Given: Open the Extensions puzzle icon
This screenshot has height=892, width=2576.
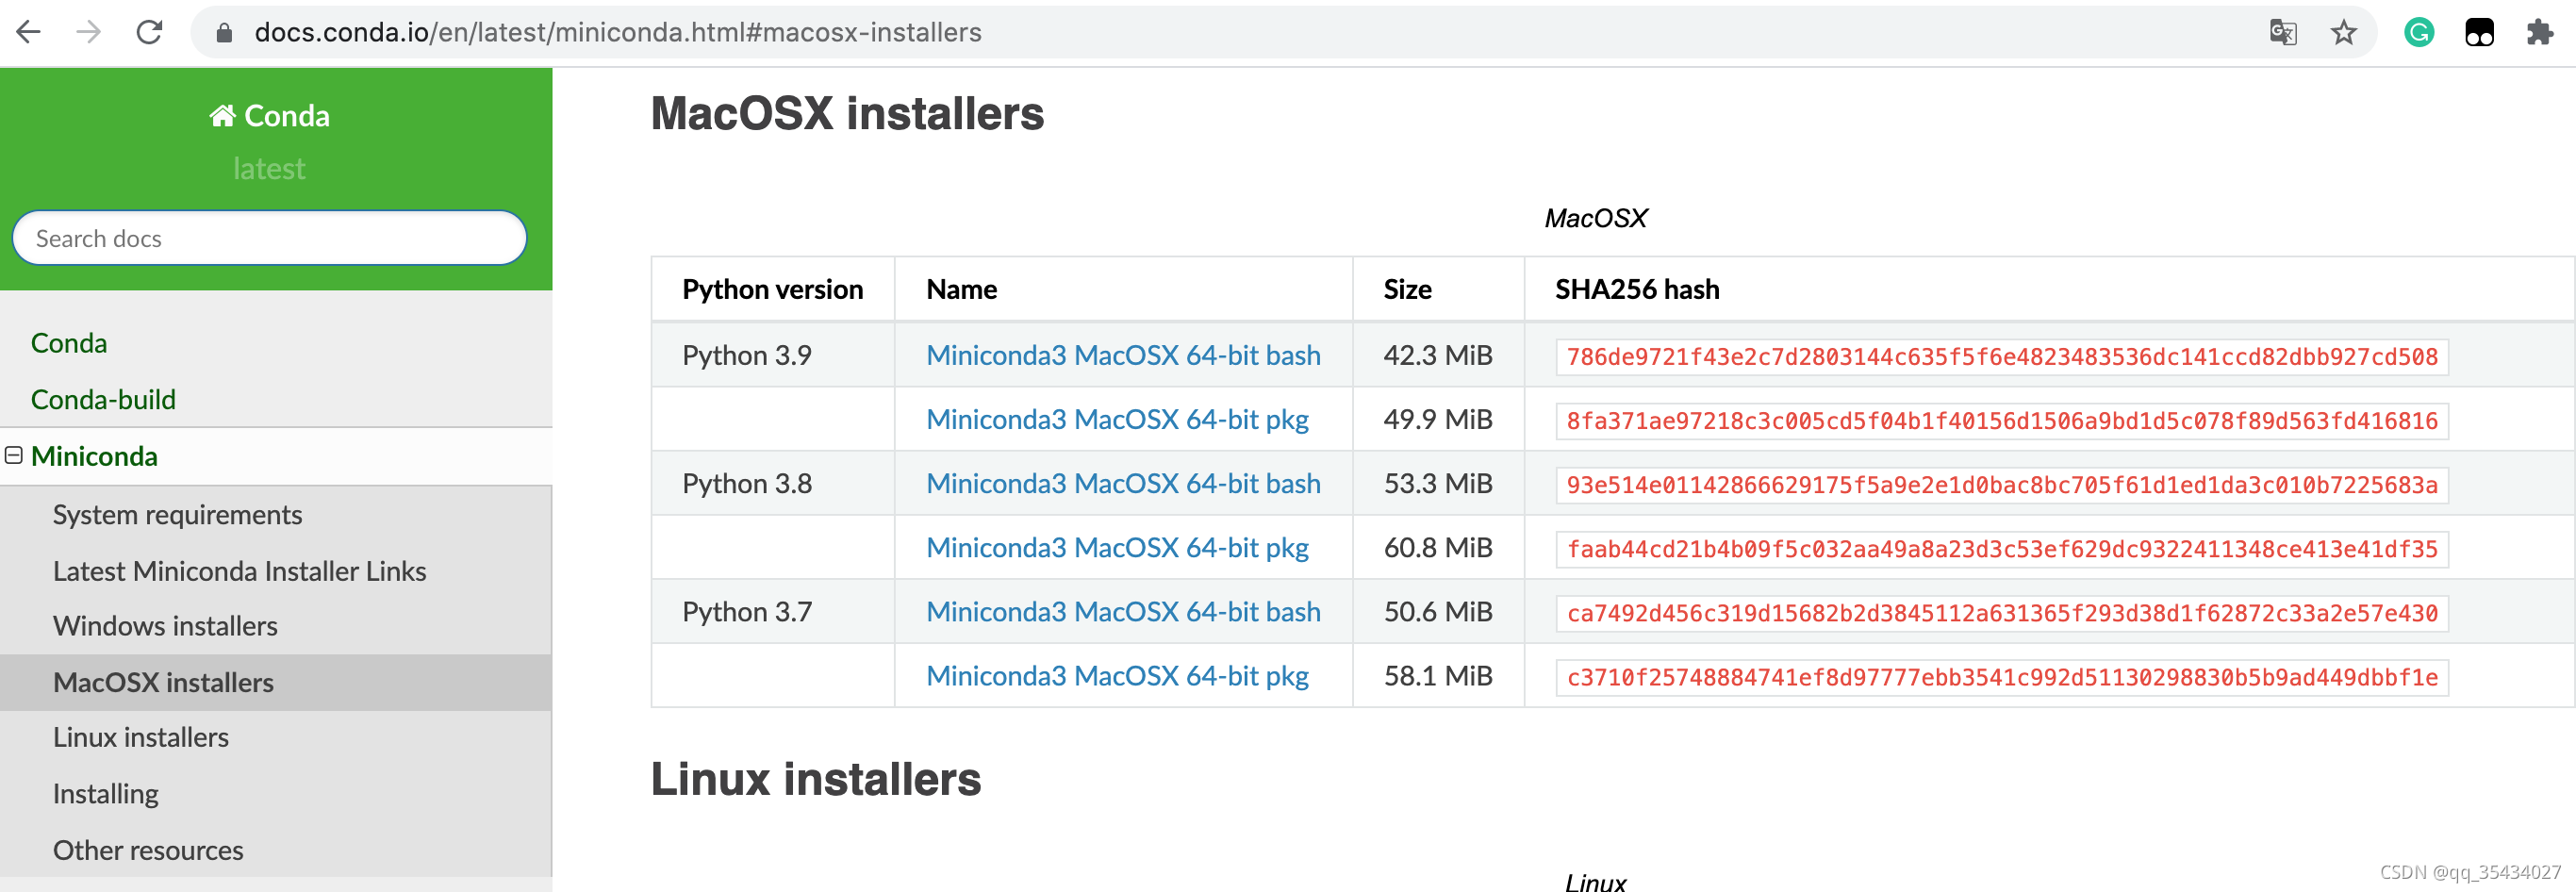Looking at the screenshot, I should point(2539,33).
